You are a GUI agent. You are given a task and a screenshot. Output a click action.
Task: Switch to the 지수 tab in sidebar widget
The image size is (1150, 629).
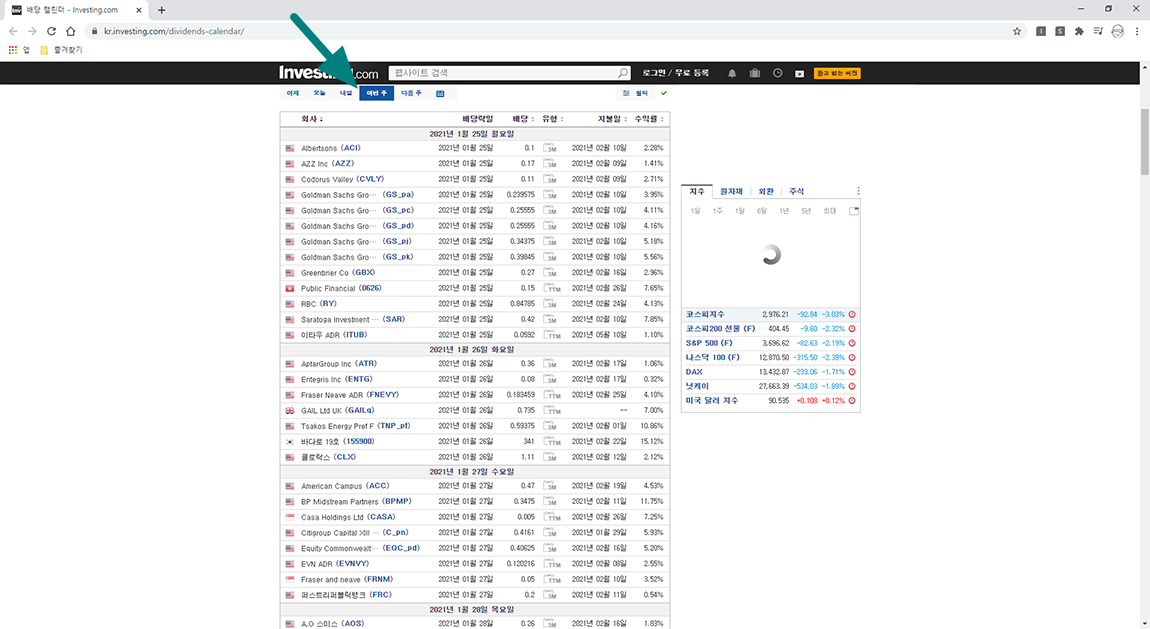click(x=697, y=191)
